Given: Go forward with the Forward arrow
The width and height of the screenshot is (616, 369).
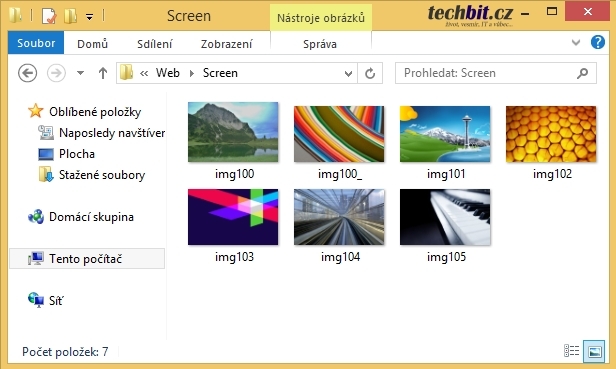Looking at the screenshot, I should (x=56, y=73).
